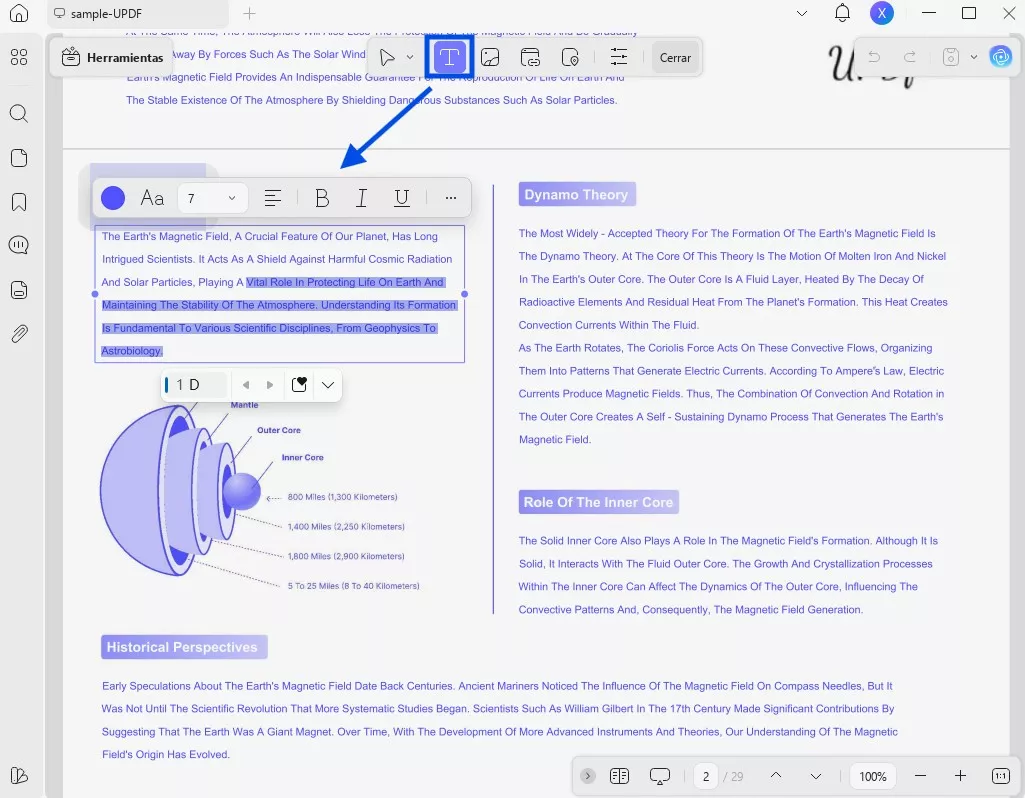Screen dimensions: 1025x798
Task: Open the thumbnails grid sidebar icon
Action: 19,58
